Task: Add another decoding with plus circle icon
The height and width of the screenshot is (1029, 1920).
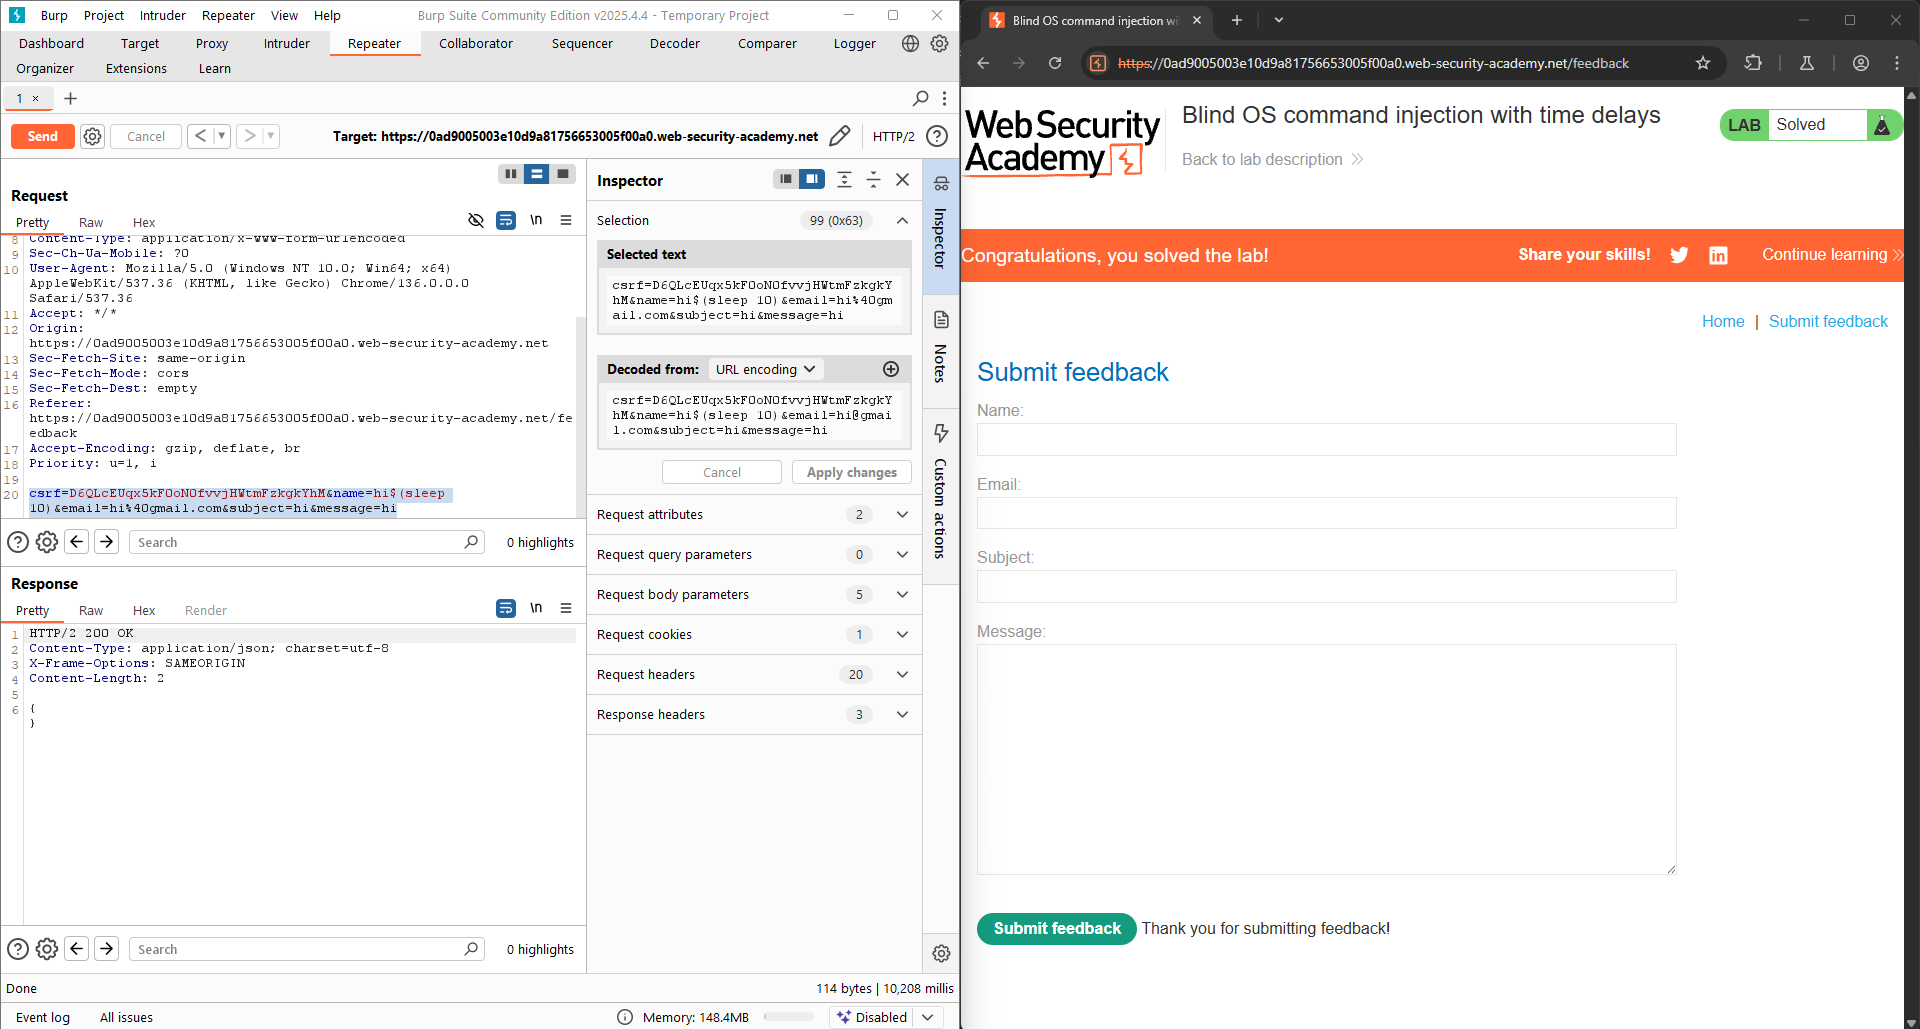Action: [891, 369]
